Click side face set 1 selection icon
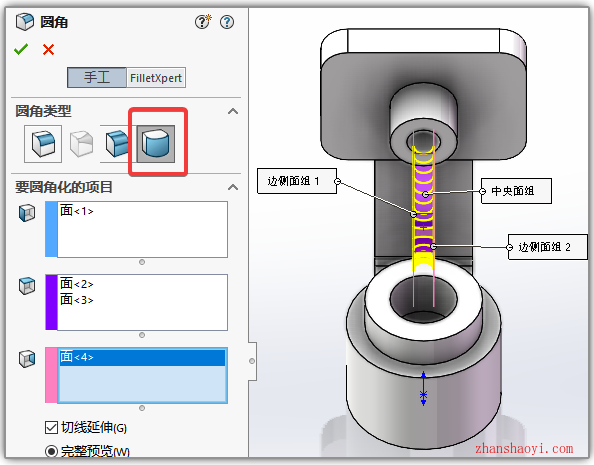The image size is (594, 465). point(27,213)
